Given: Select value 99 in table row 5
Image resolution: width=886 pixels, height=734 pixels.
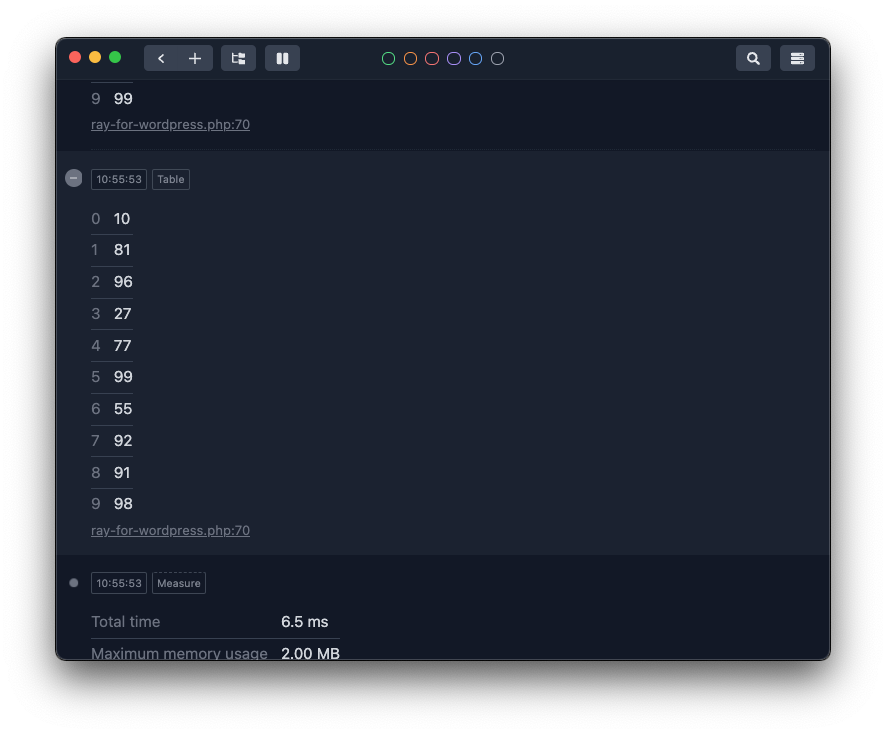Looking at the screenshot, I should point(123,377).
